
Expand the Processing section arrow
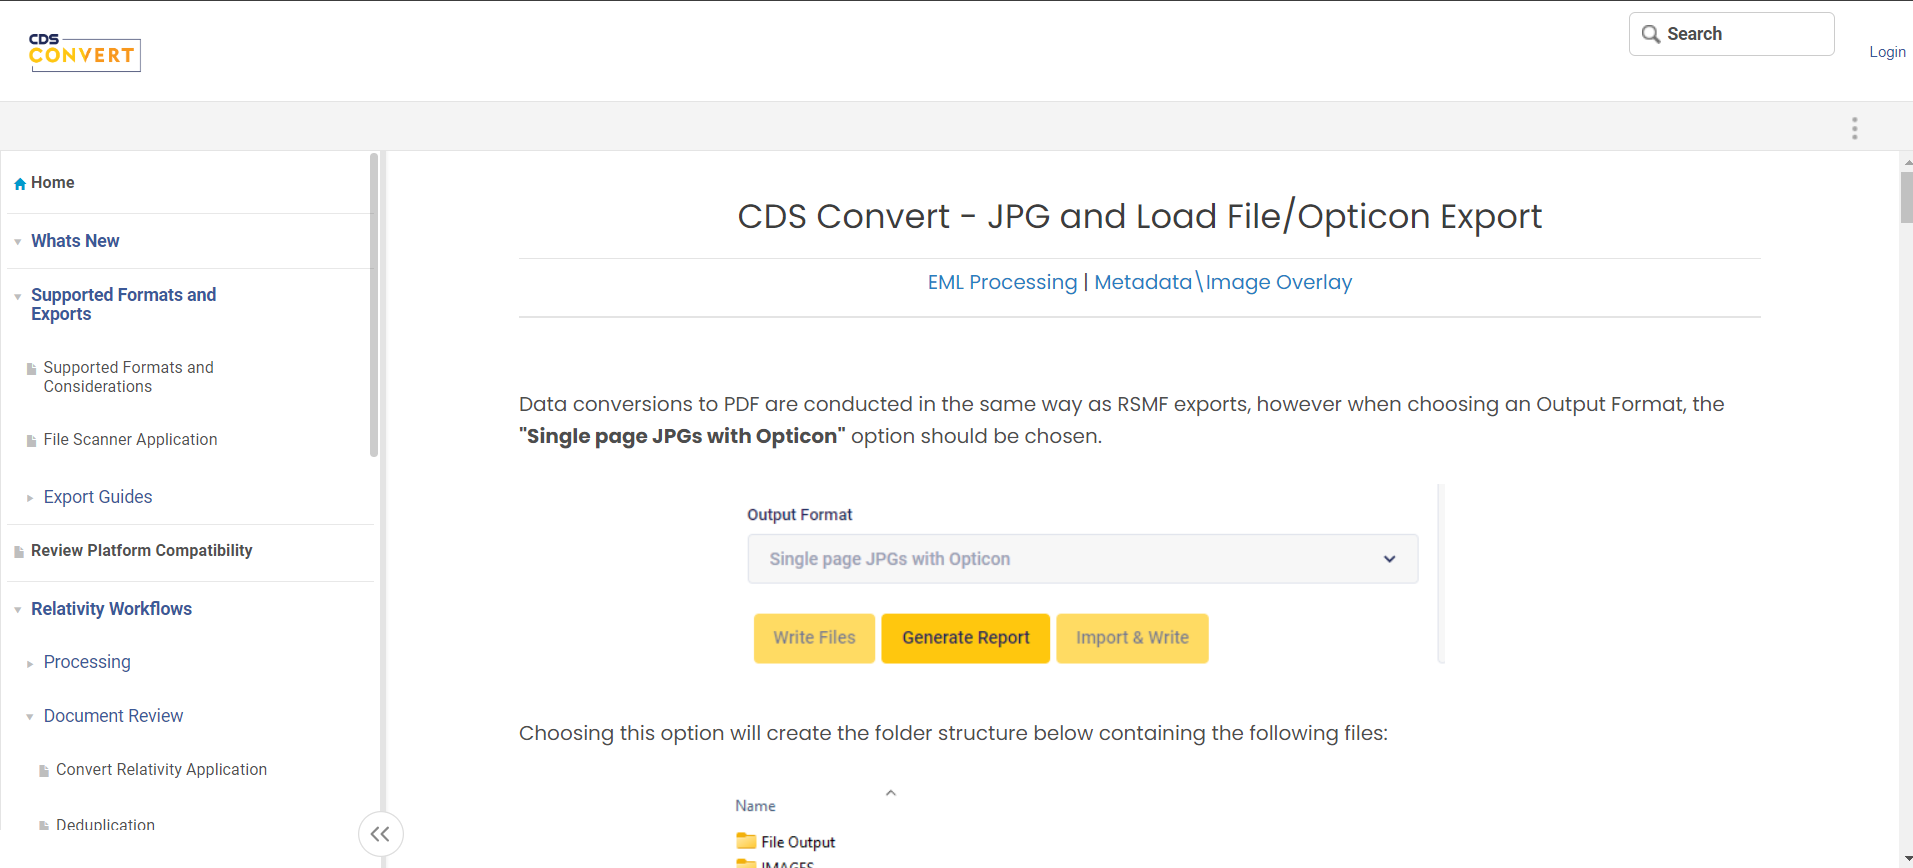point(30,664)
